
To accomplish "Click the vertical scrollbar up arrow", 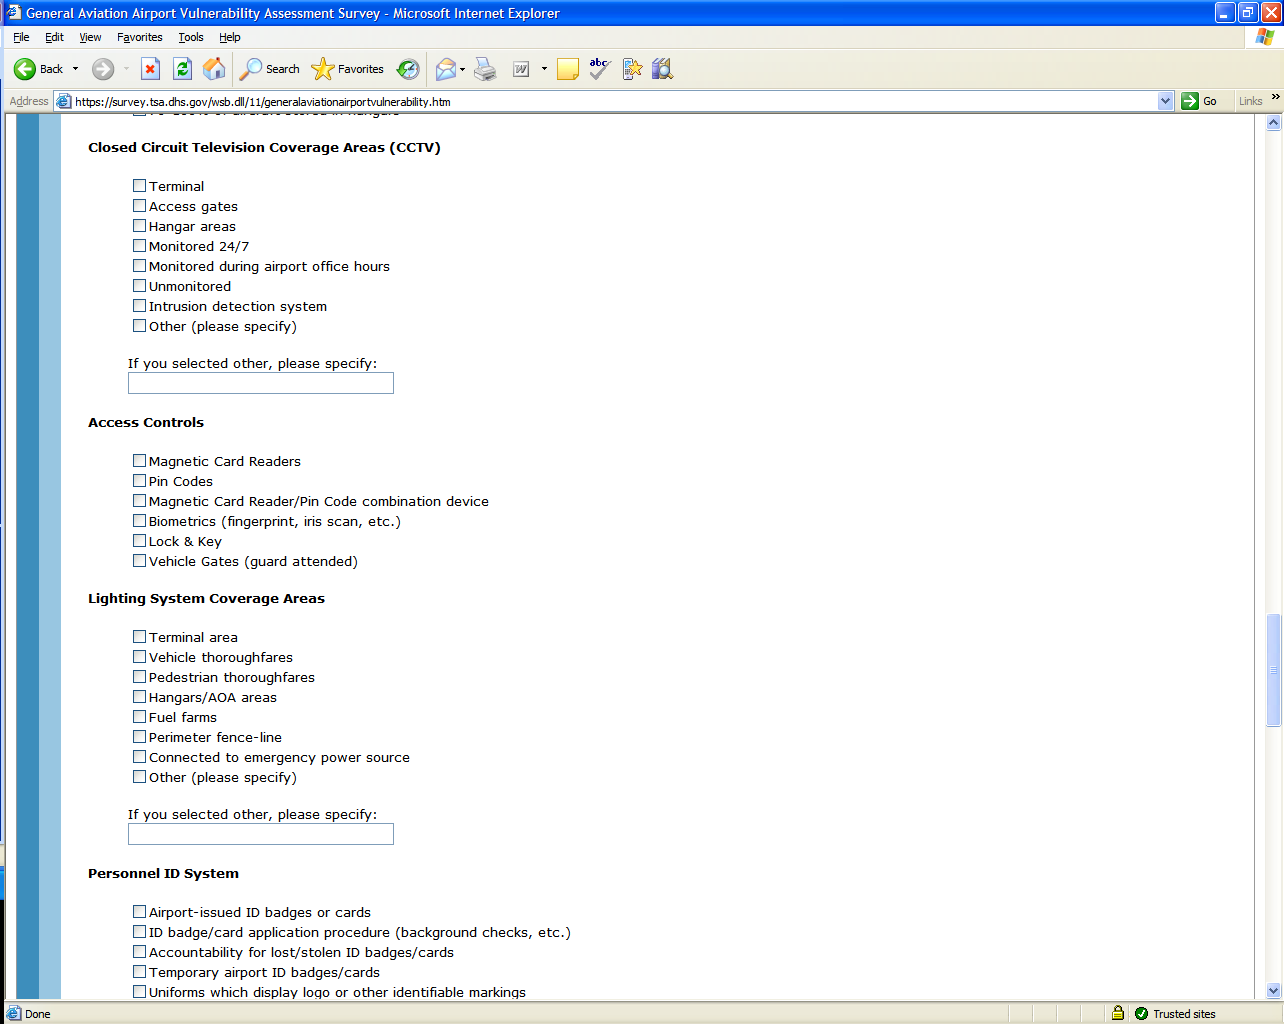I will click(1273, 123).
